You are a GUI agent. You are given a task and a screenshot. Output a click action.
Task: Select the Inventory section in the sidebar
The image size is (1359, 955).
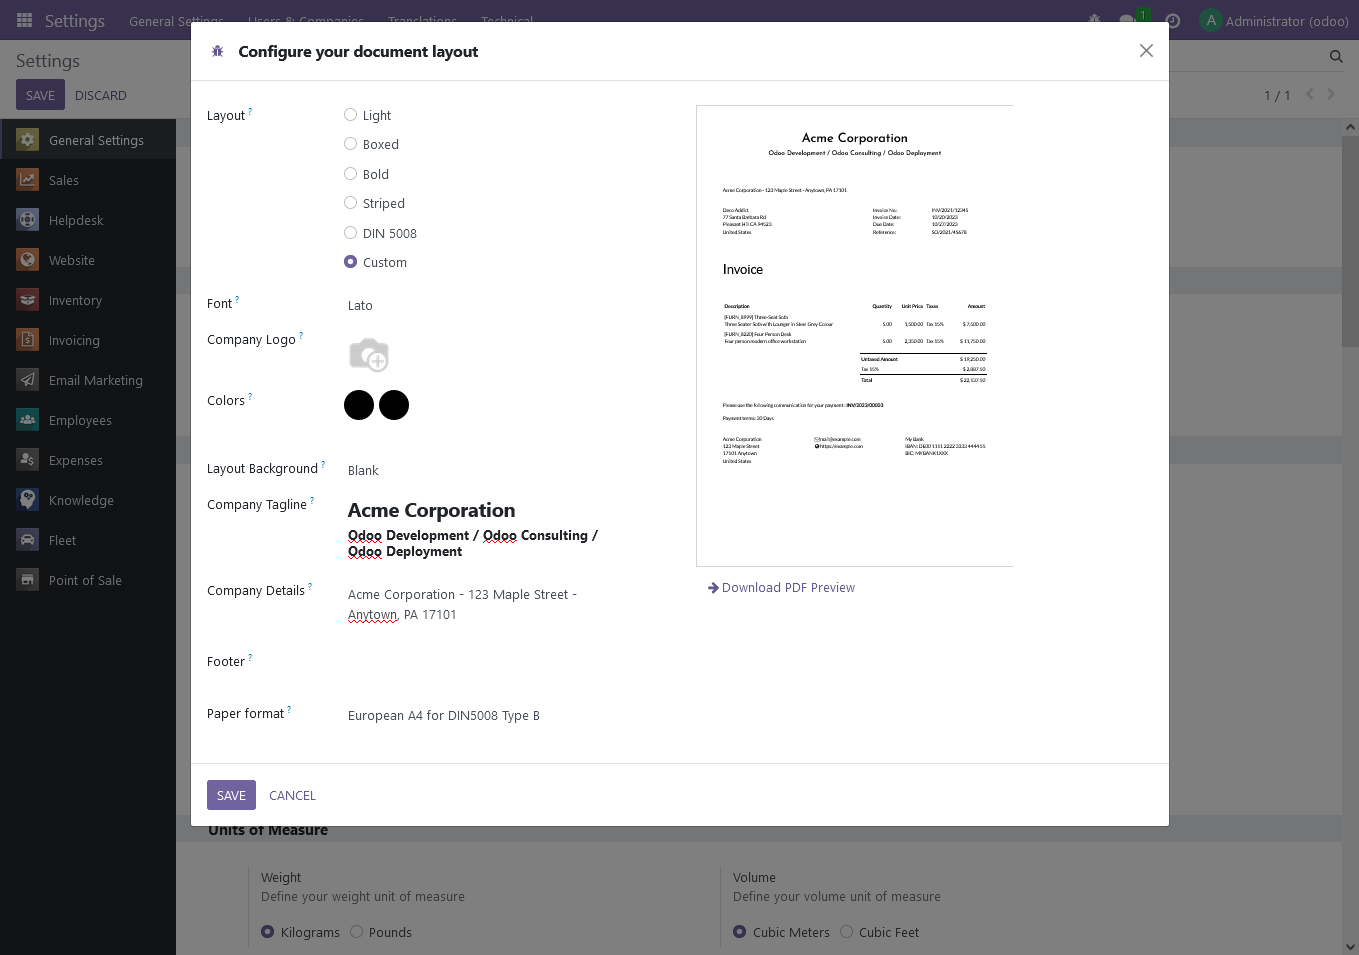click(x=75, y=300)
